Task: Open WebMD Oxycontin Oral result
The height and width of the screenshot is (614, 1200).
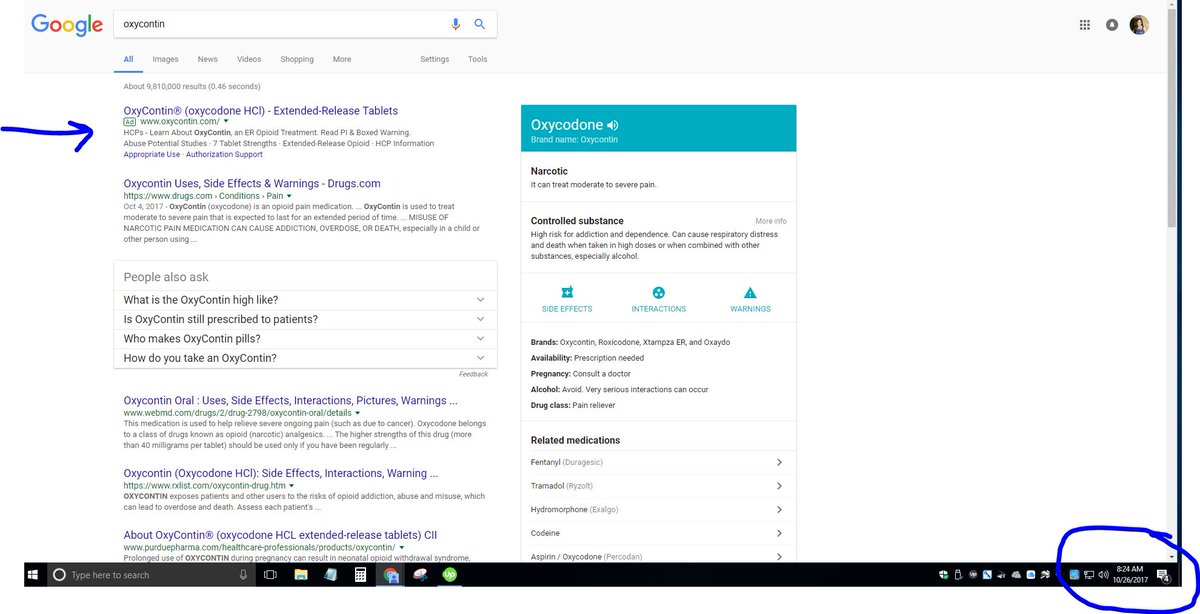Action: click(x=291, y=401)
